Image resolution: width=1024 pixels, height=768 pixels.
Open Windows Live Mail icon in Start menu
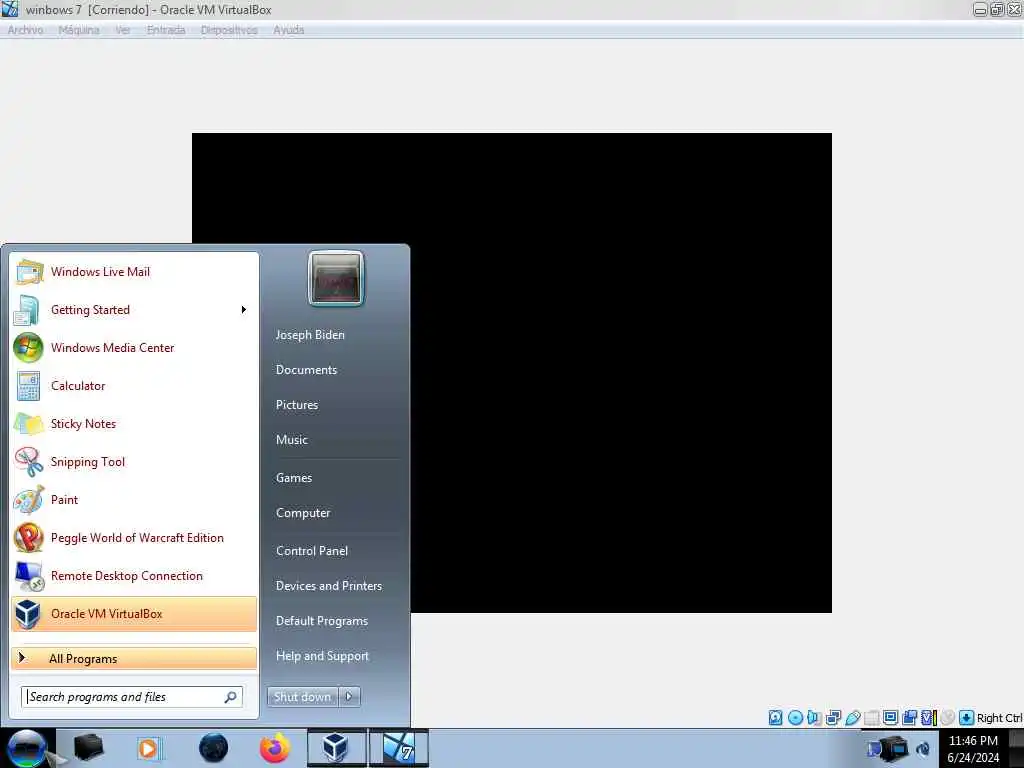29,272
